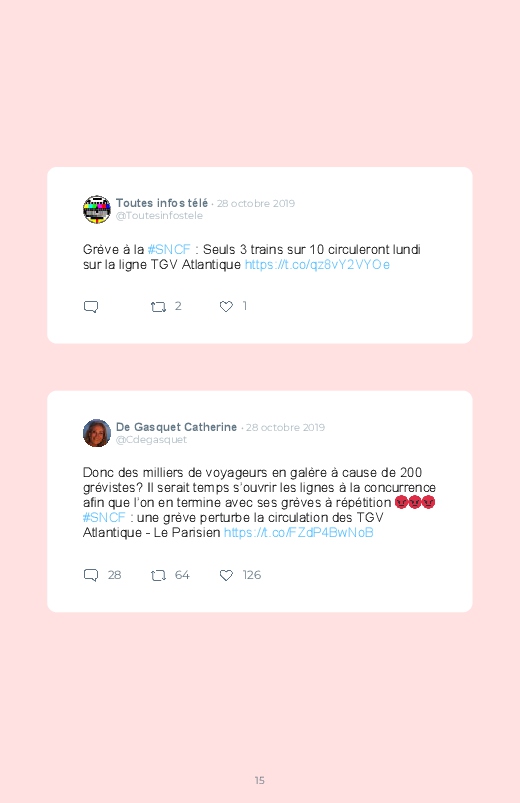Image resolution: width=520 pixels, height=803 pixels.
Task: Open the #SNCF hashtag in second tweet
Action: (x=104, y=517)
